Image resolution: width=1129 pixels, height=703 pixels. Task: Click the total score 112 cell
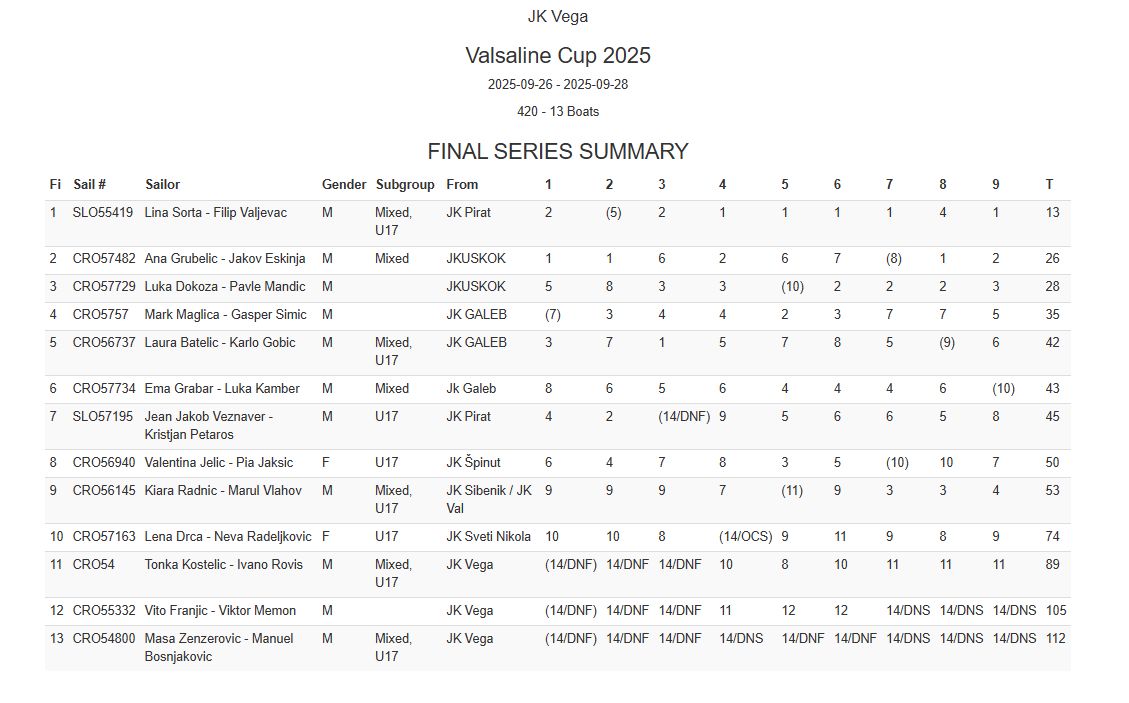tap(1055, 638)
